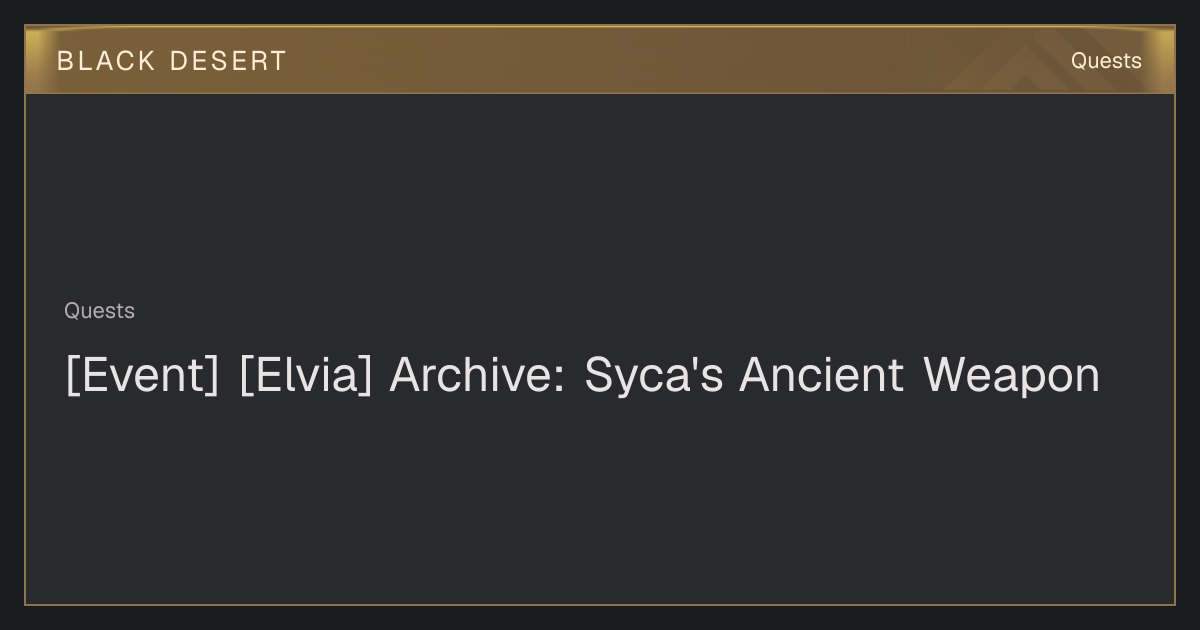This screenshot has width=1200, height=630.
Task: Open the Quests link in the gold header
Action: [1106, 61]
